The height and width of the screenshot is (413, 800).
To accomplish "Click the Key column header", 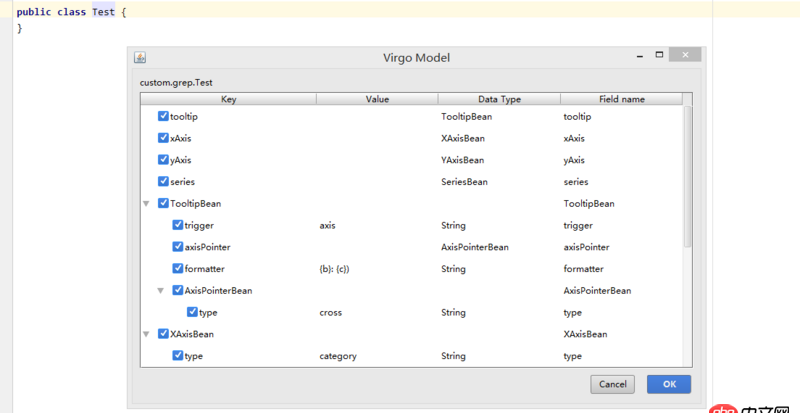I will 229,99.
